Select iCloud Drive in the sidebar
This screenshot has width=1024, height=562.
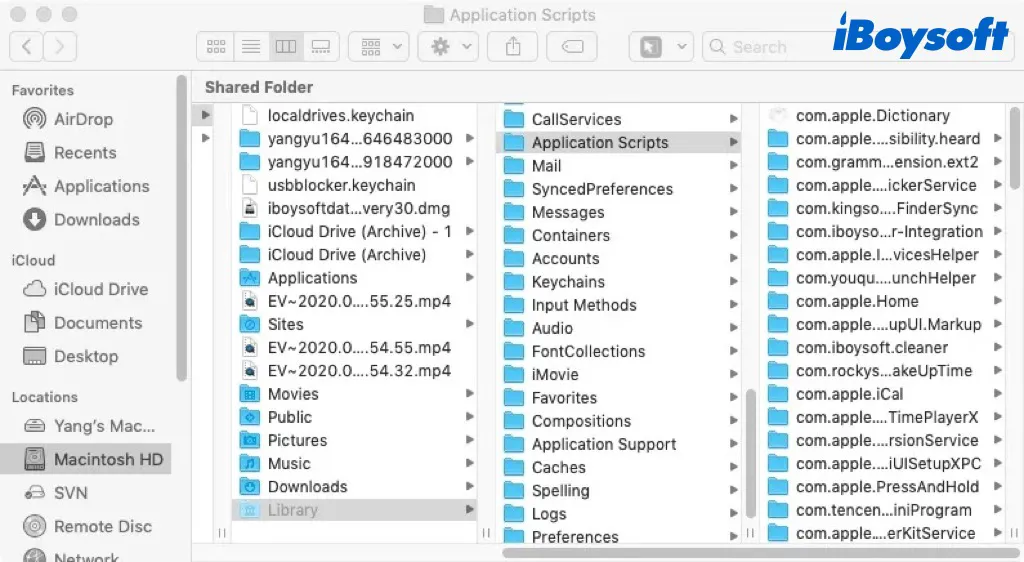pyautogui.click(x=100, y=289)
